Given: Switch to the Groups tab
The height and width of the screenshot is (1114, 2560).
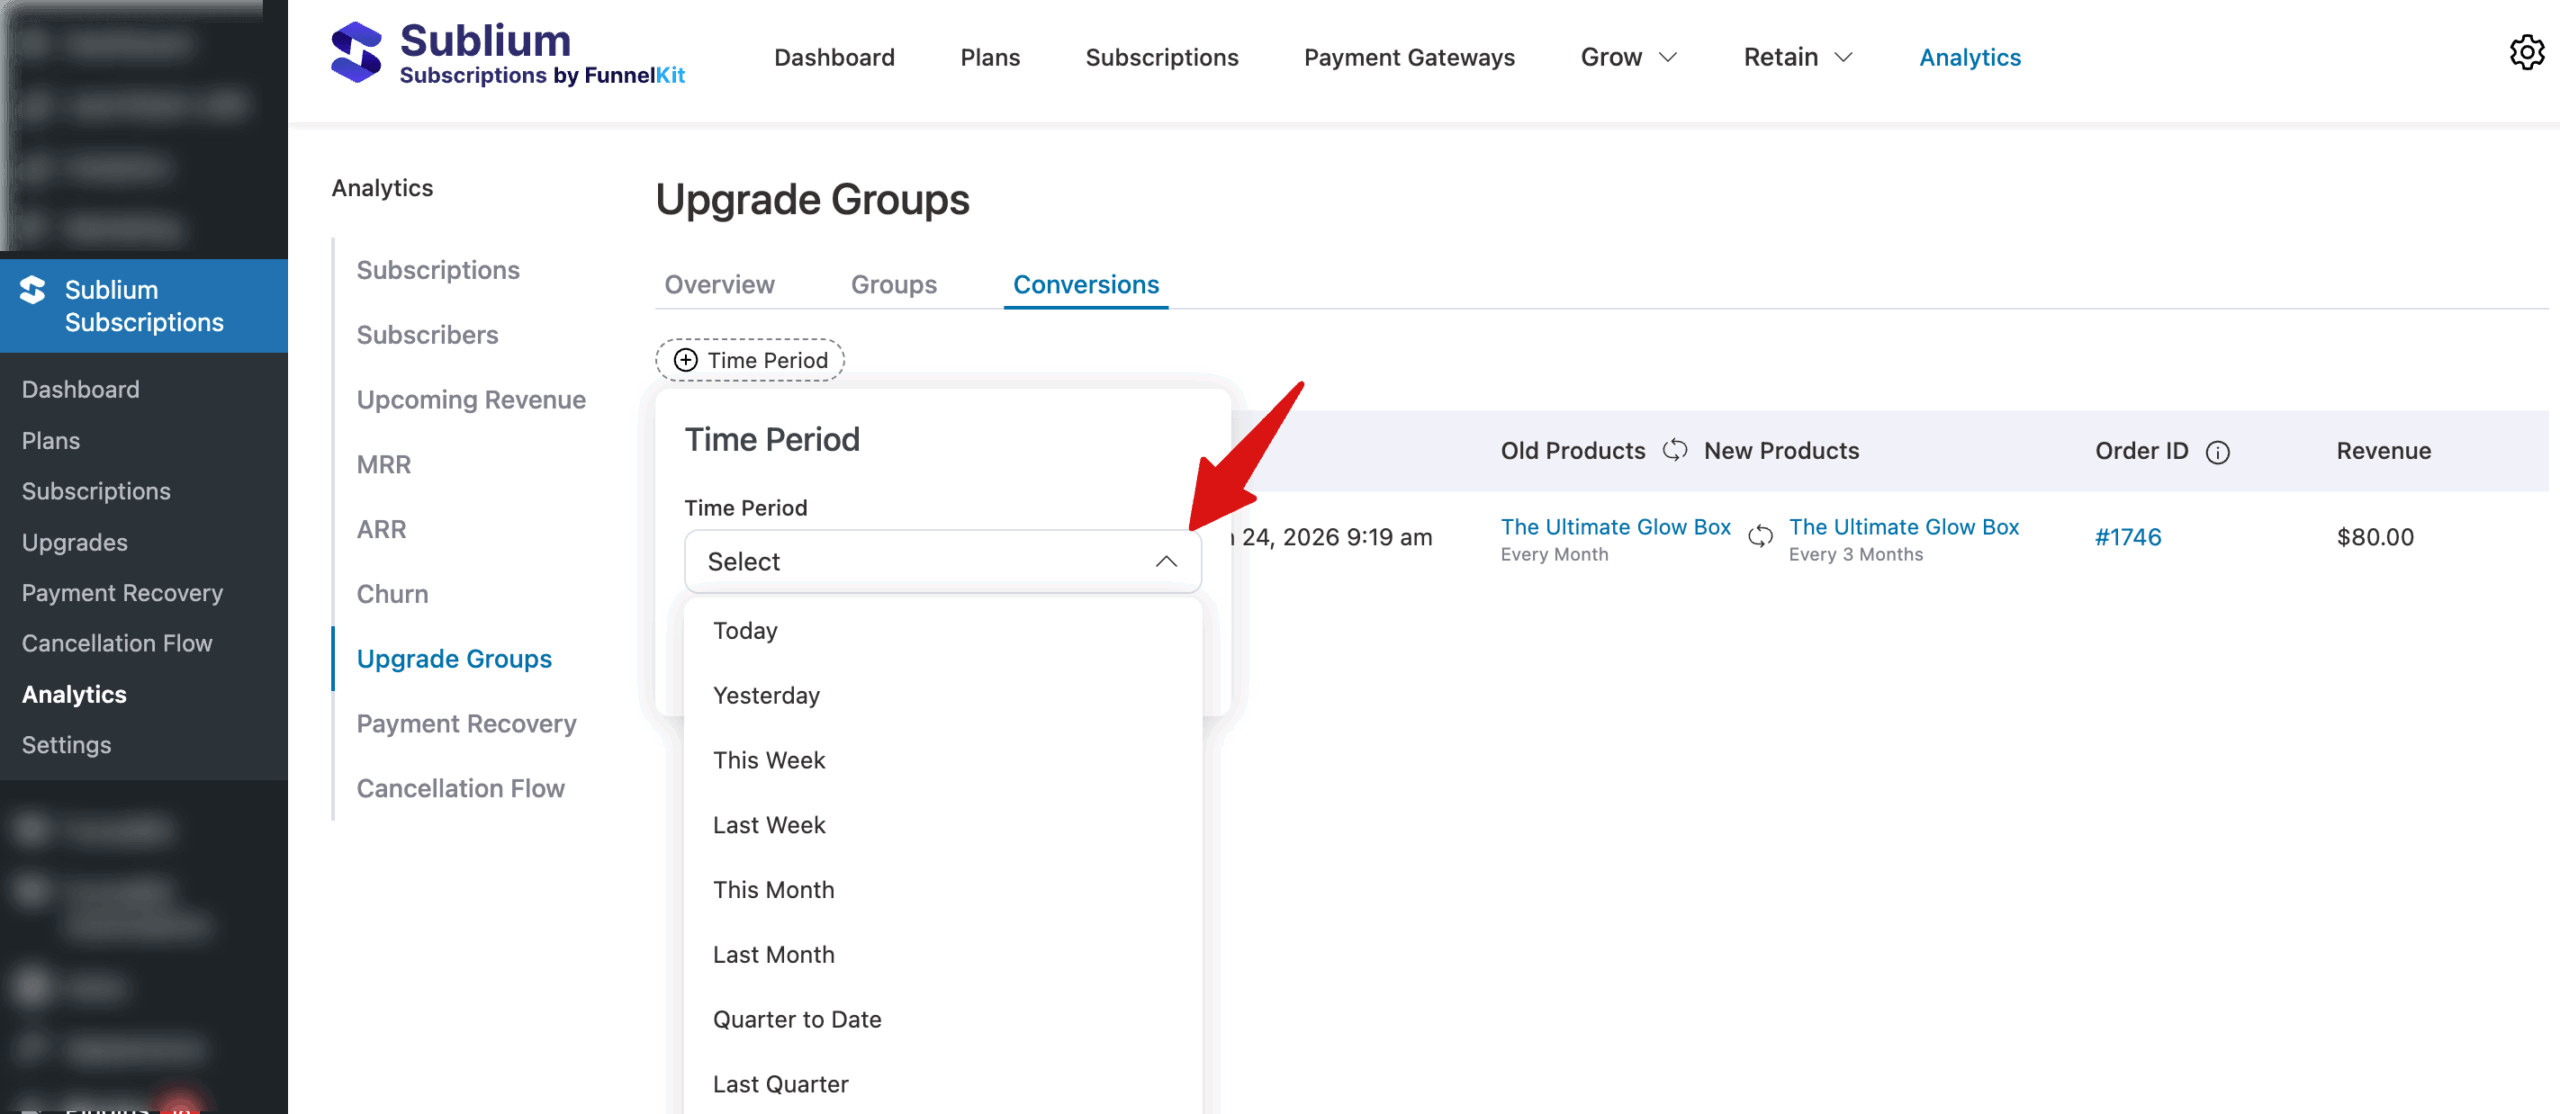Looking at the screenshot, I should (x=893, y=284).
